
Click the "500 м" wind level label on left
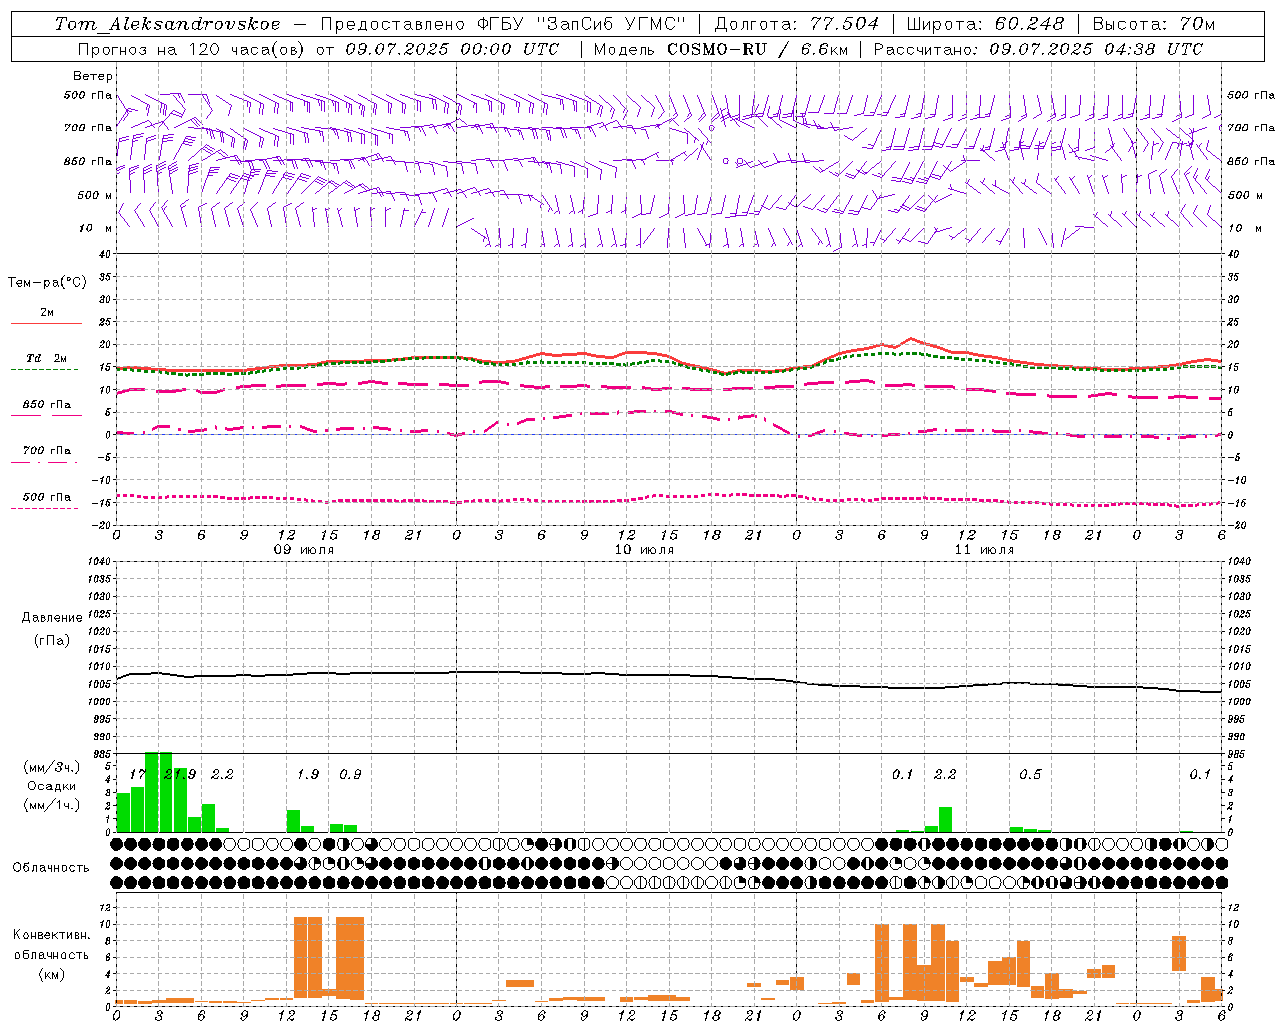point(95,195)
